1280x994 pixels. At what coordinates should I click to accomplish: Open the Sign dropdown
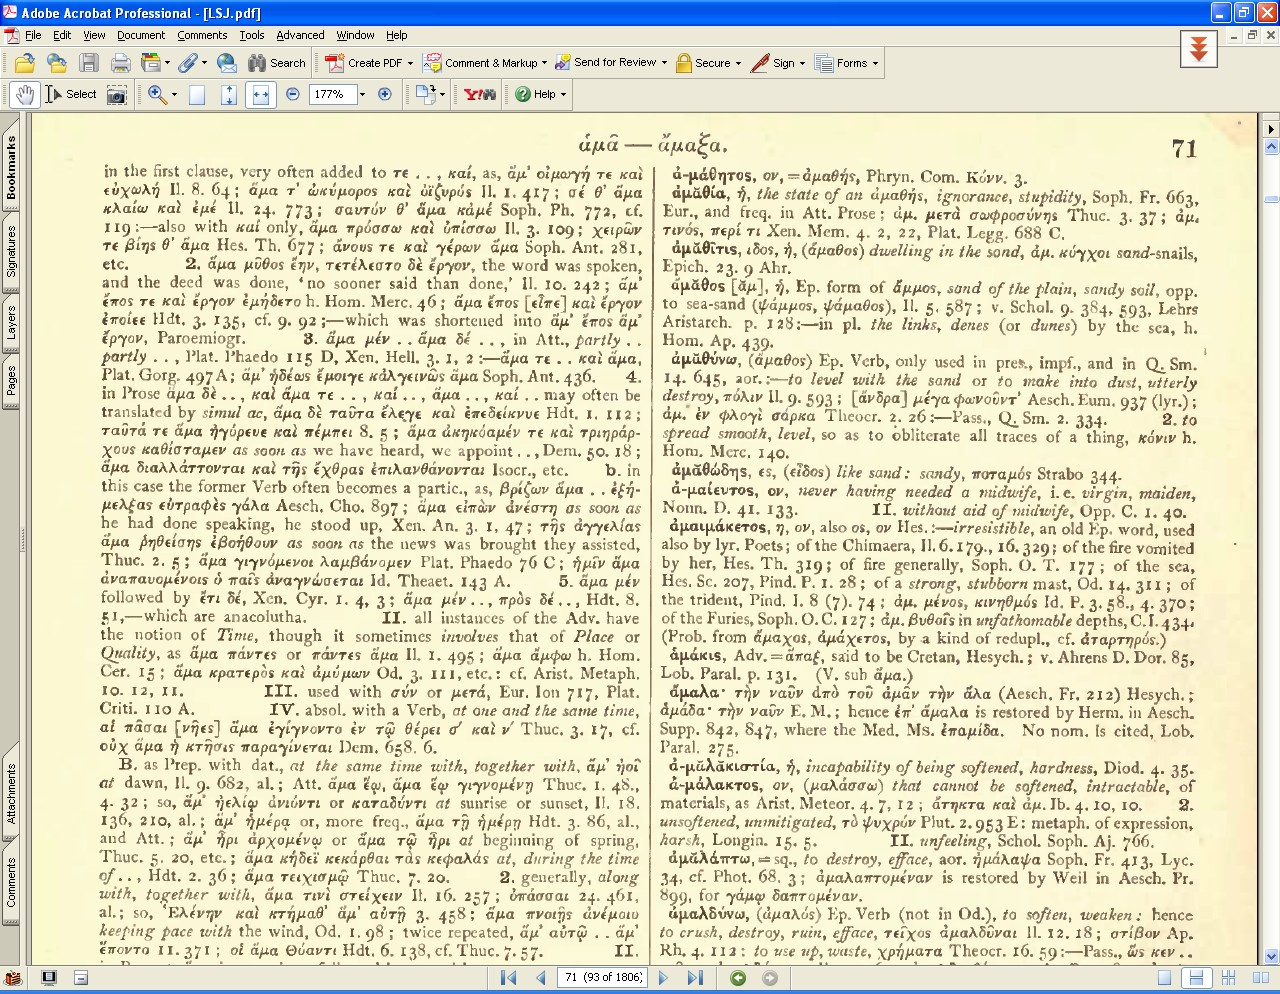click(x=802, y=63)
